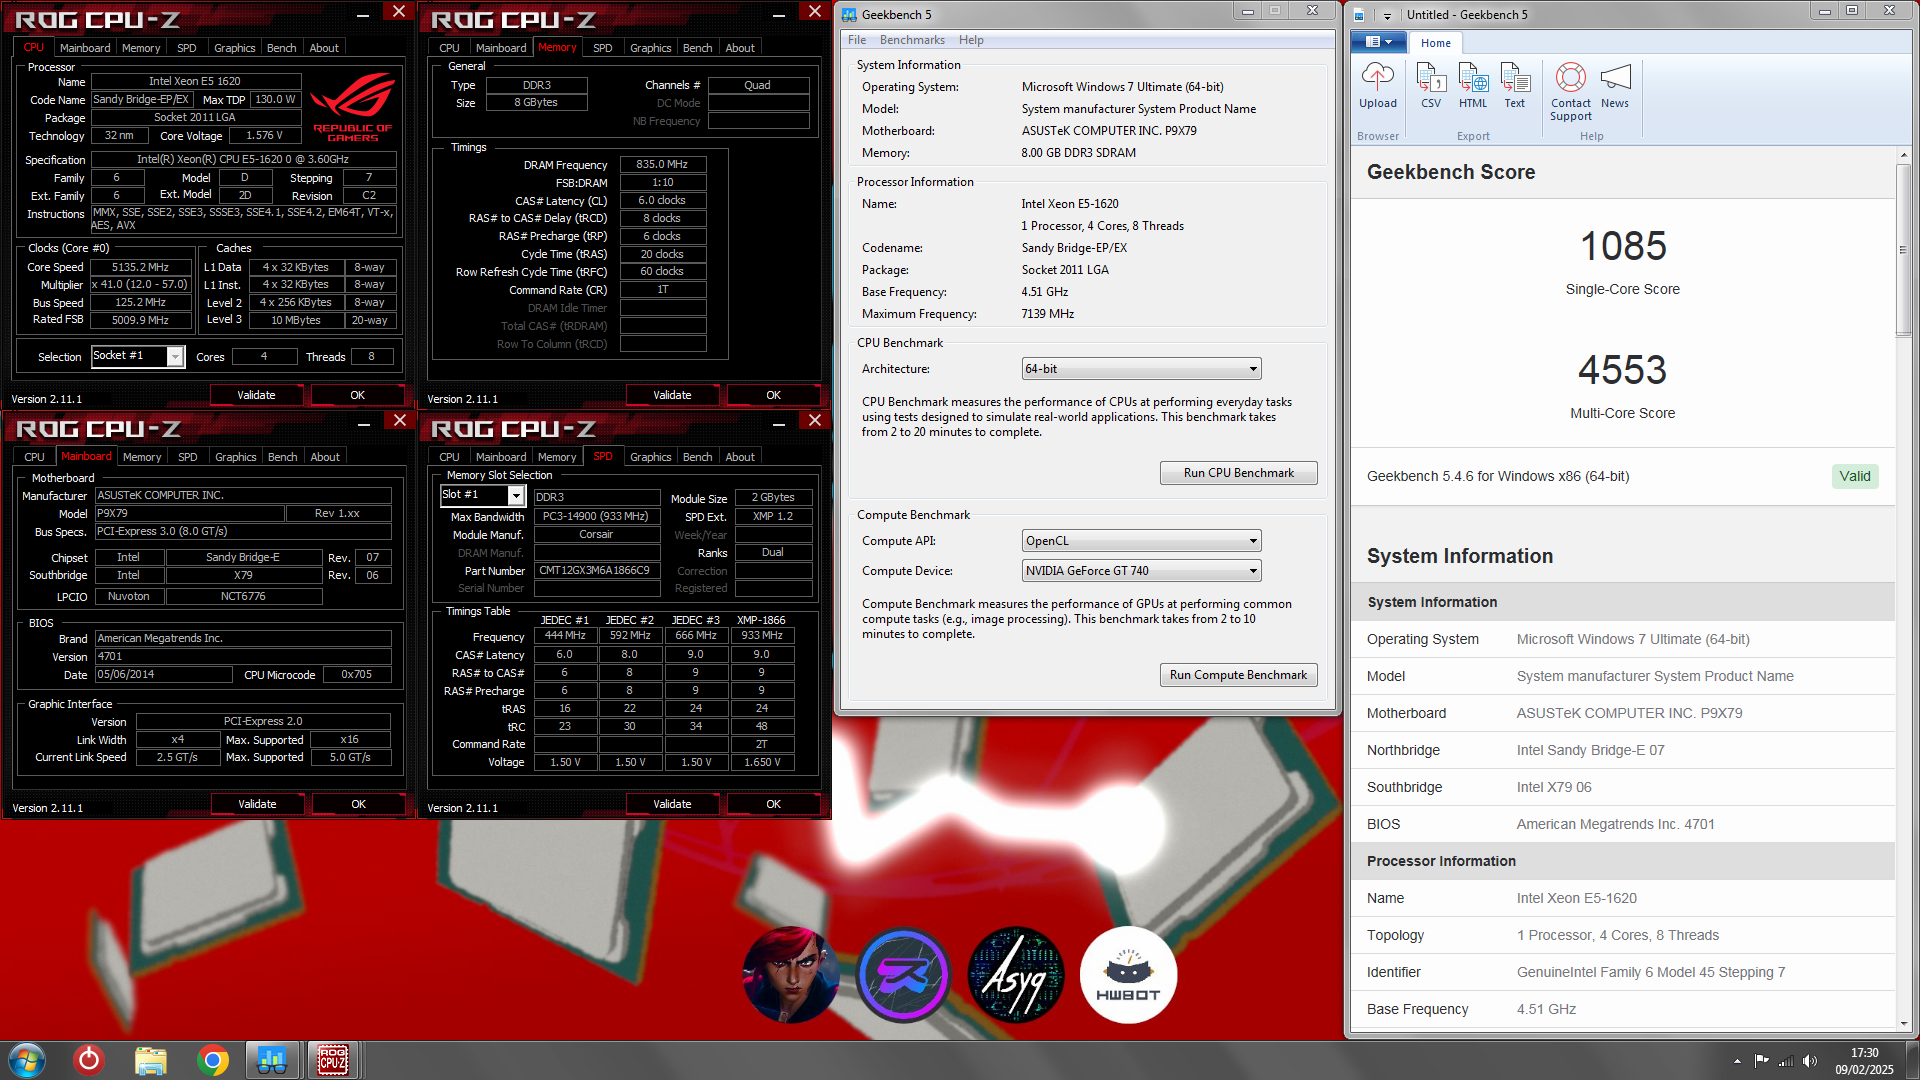This screenshot has width=1920, height=1080.
Task: Open Geekbench taskbar icon
Action: click(272, 1060)
